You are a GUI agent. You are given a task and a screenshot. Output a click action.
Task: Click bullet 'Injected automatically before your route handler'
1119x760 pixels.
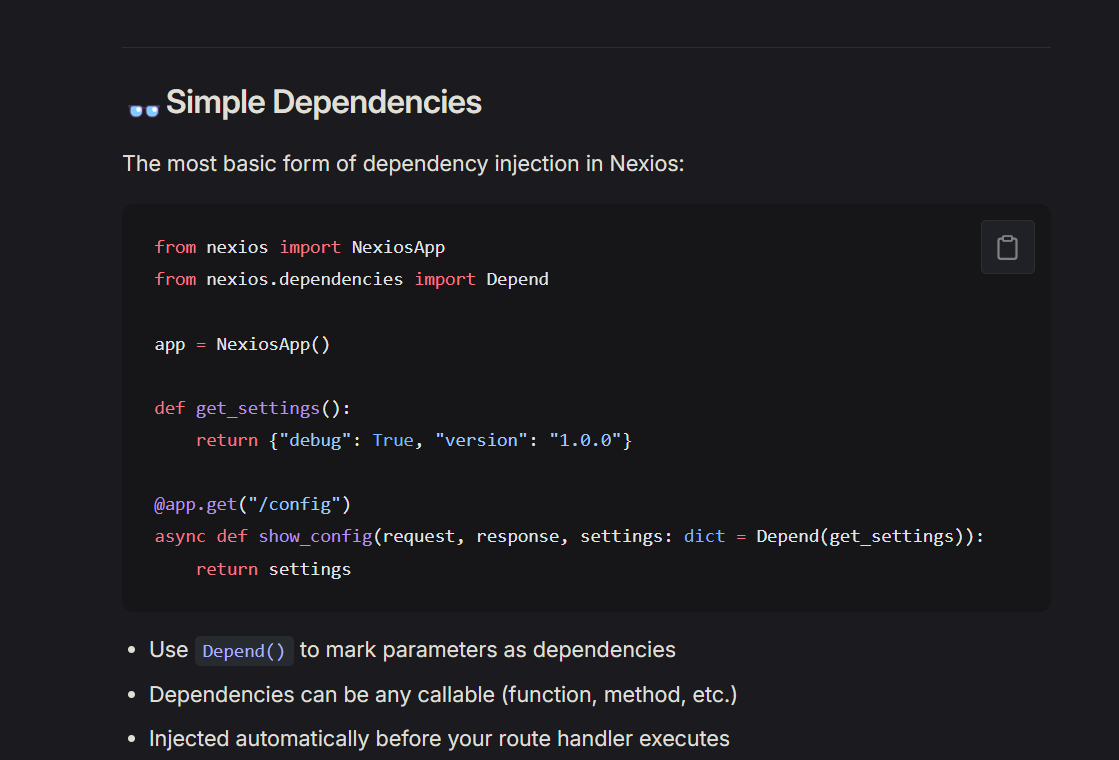point(439,739)
